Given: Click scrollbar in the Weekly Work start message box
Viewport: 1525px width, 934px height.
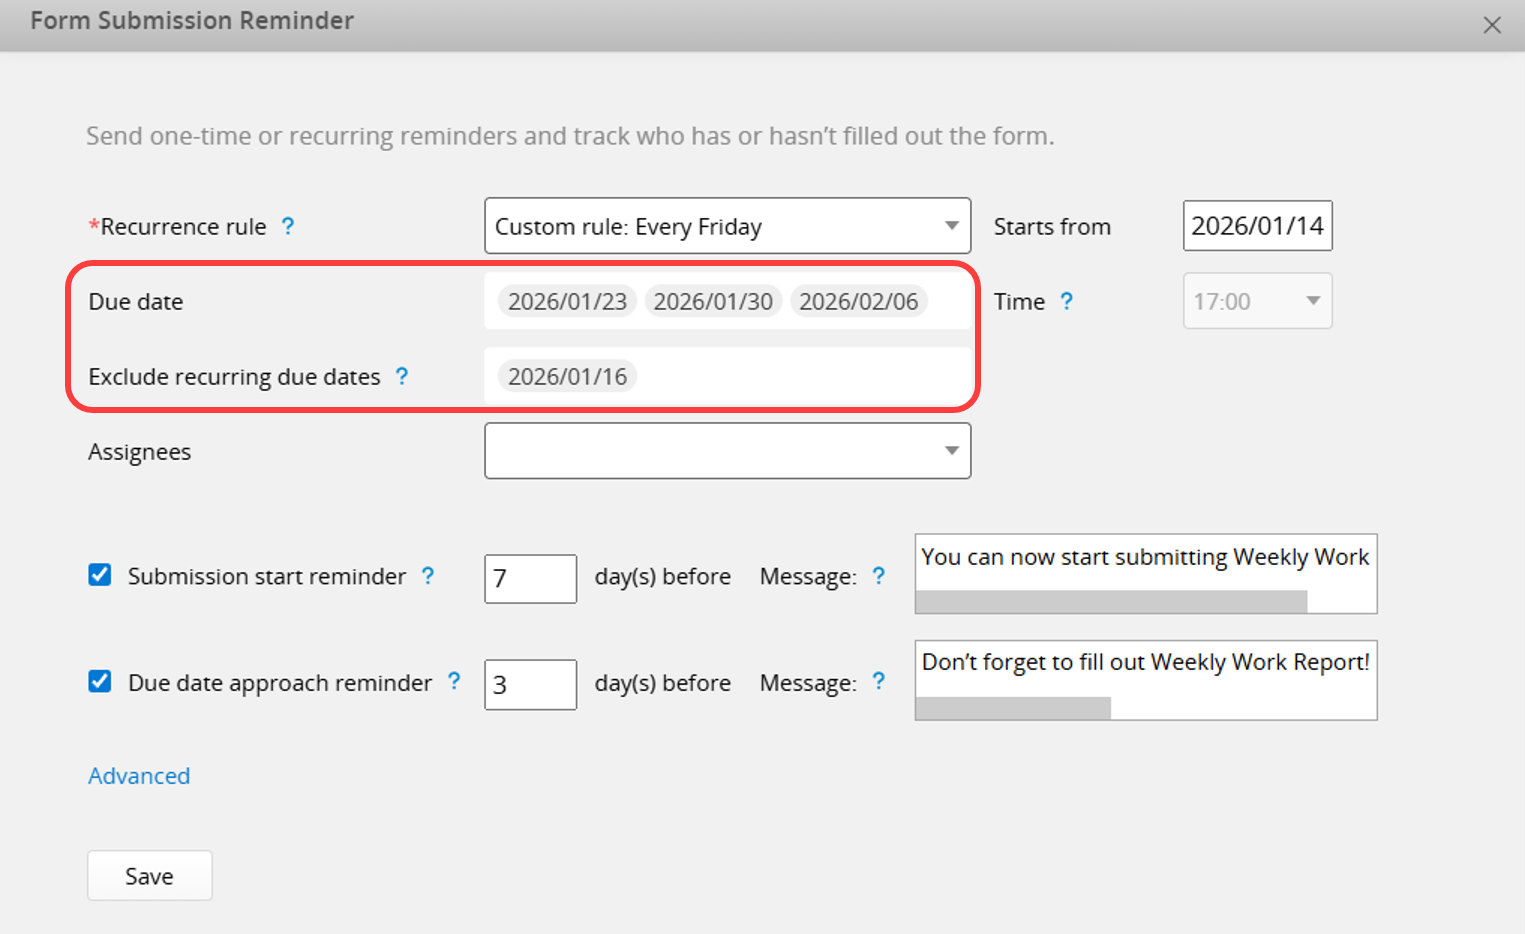Looking at the screenshot, I should tap(1110, 601).
